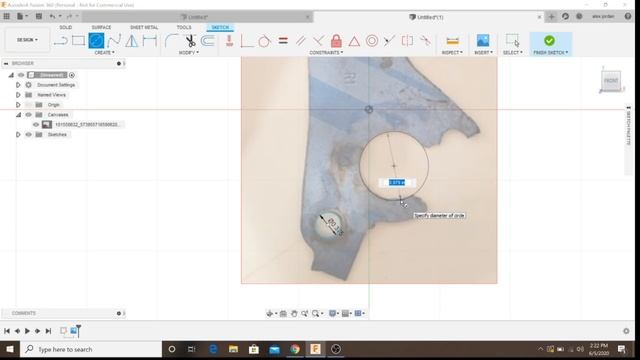640x360 pixels.
Task: Expand the Sketches node
Action: click(18, 135)
